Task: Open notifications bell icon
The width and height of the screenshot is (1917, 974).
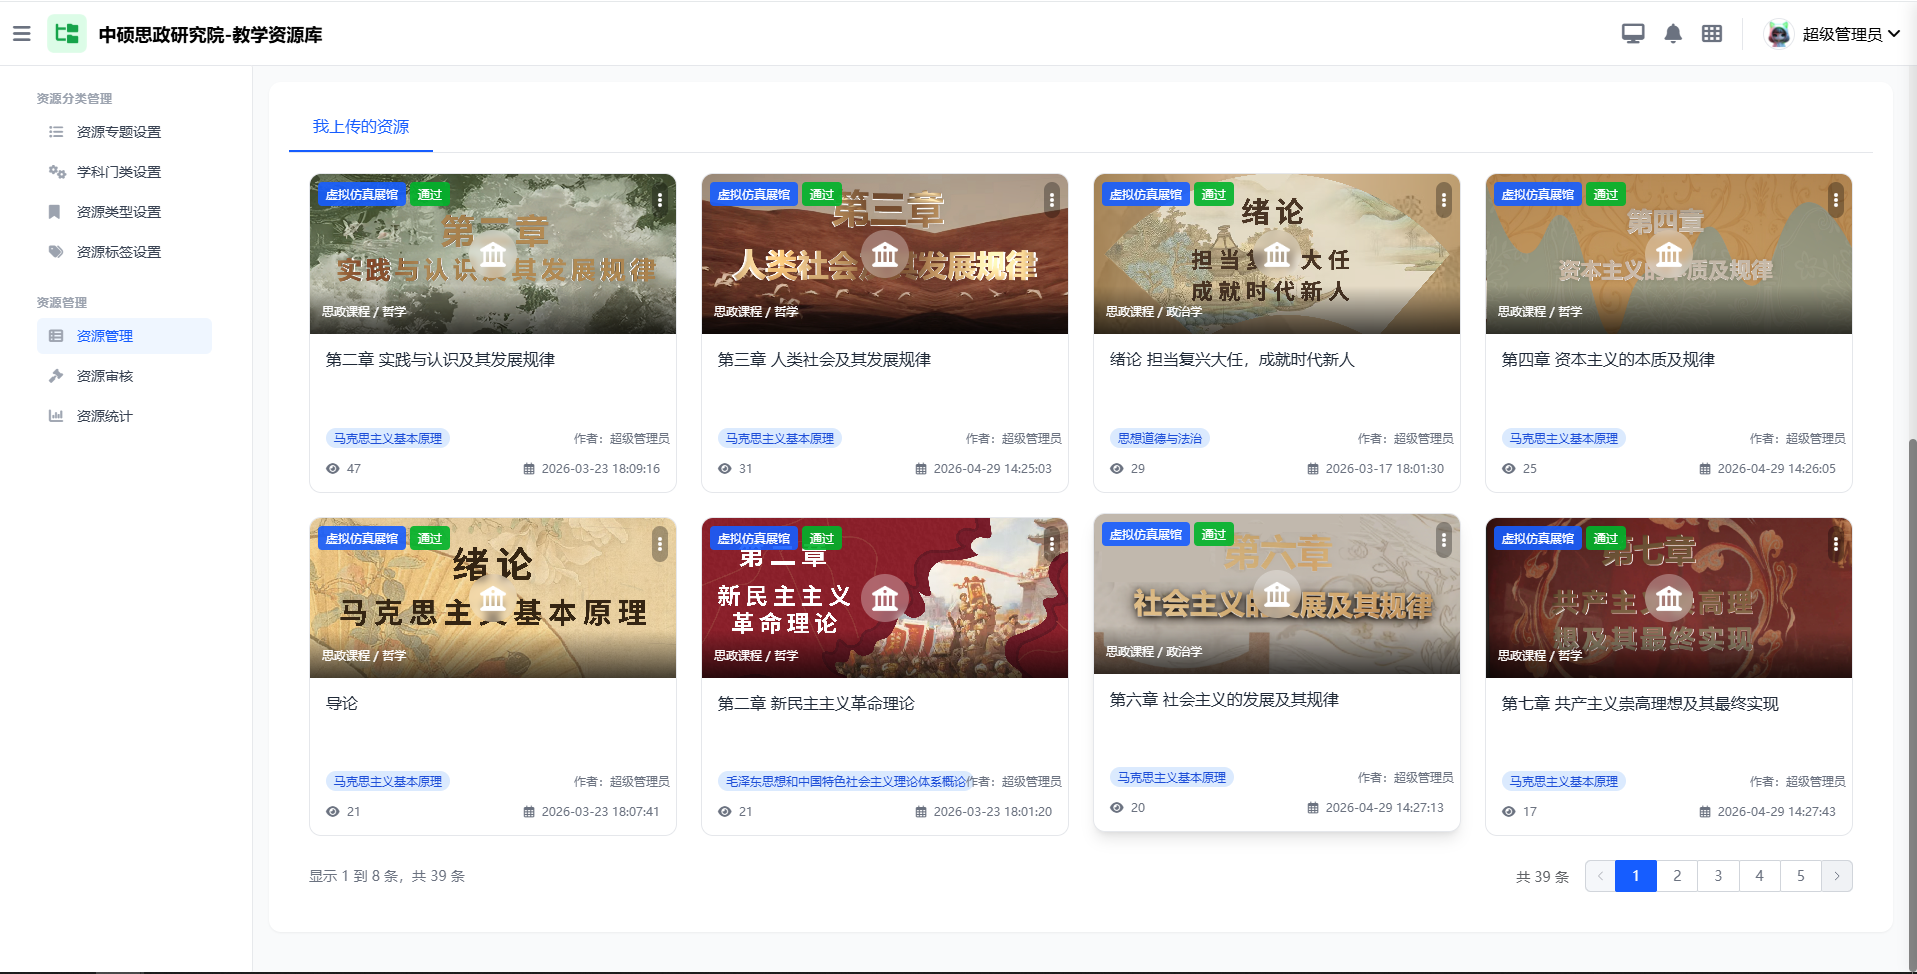Action: pyautogui.click(x=1673, y=34)
